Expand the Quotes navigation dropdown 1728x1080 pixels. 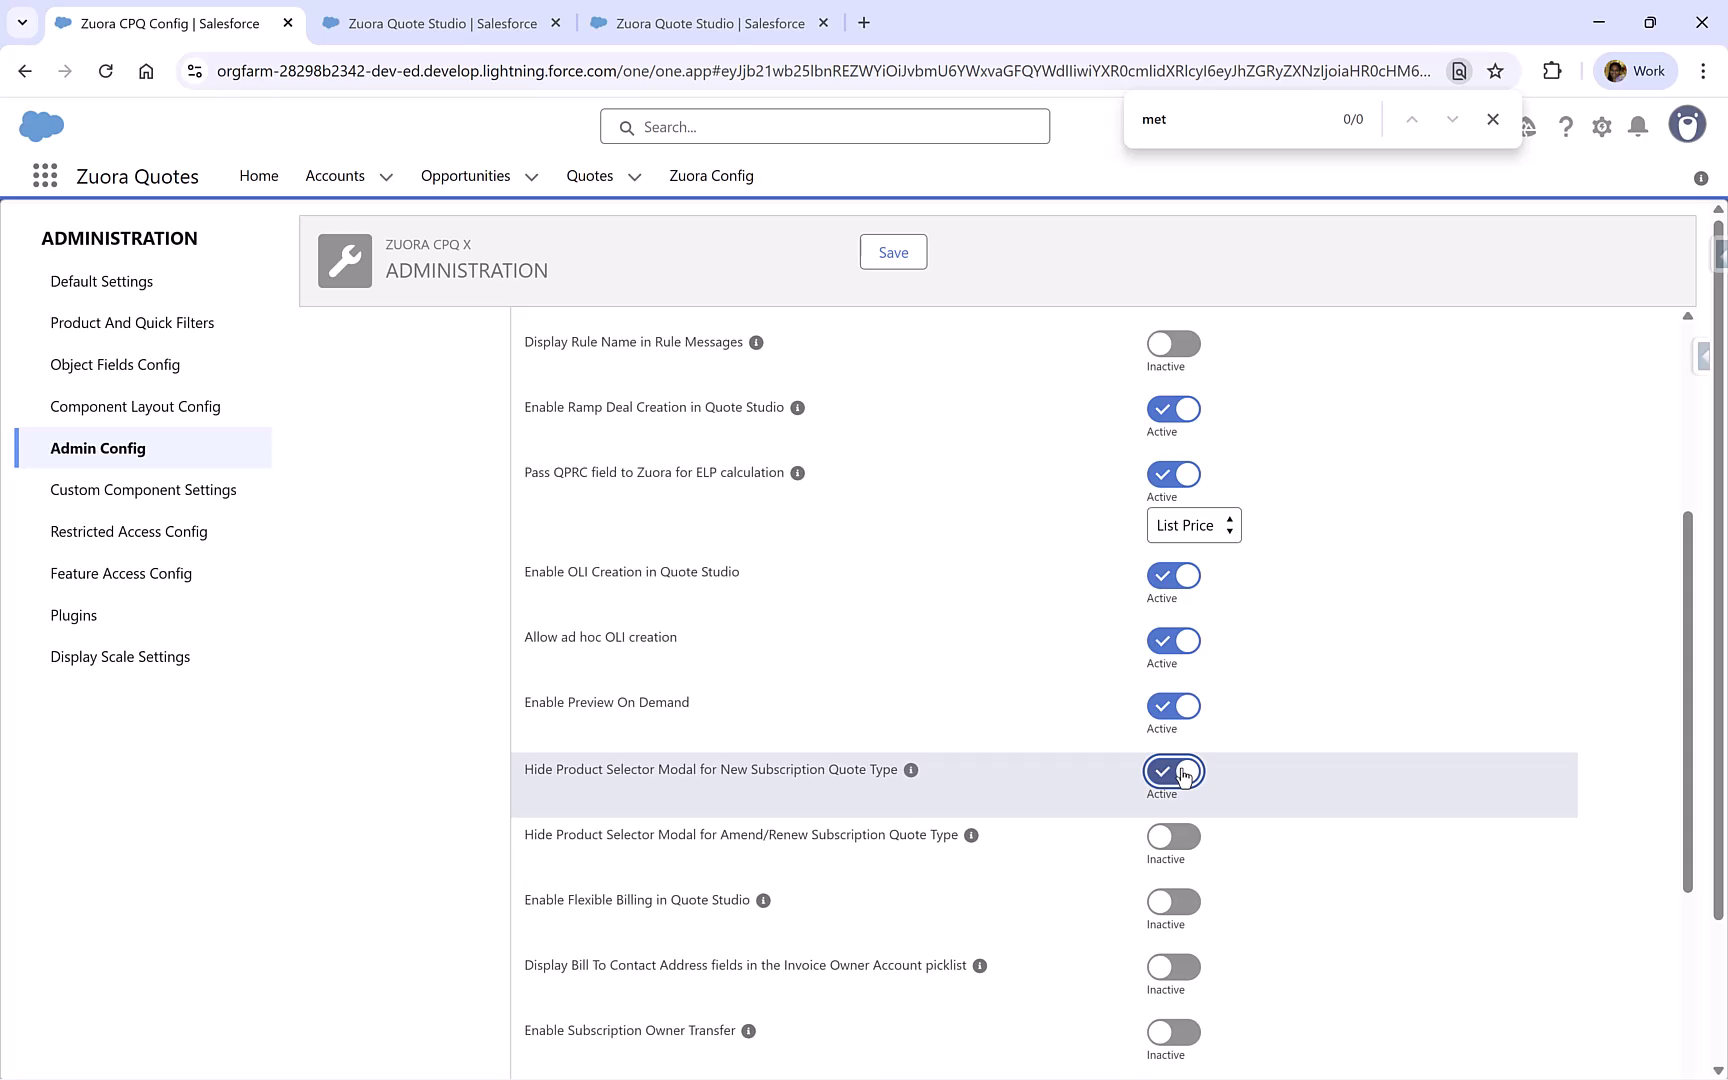point(633,176)
